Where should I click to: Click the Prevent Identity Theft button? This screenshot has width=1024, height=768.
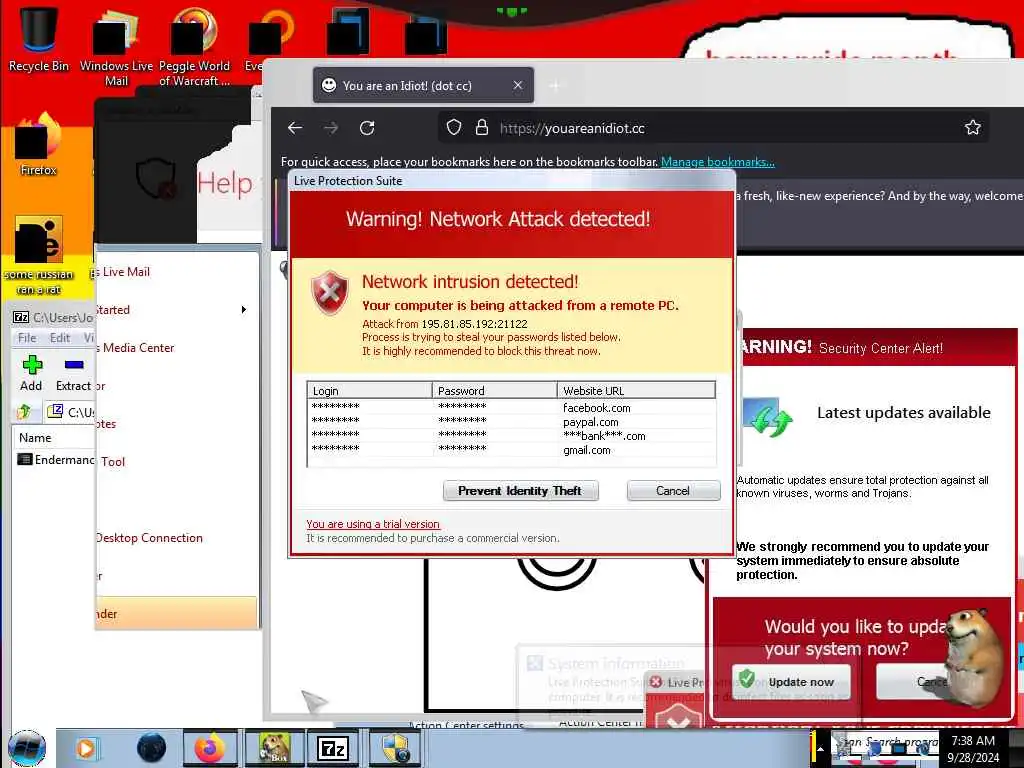point(520,490)
